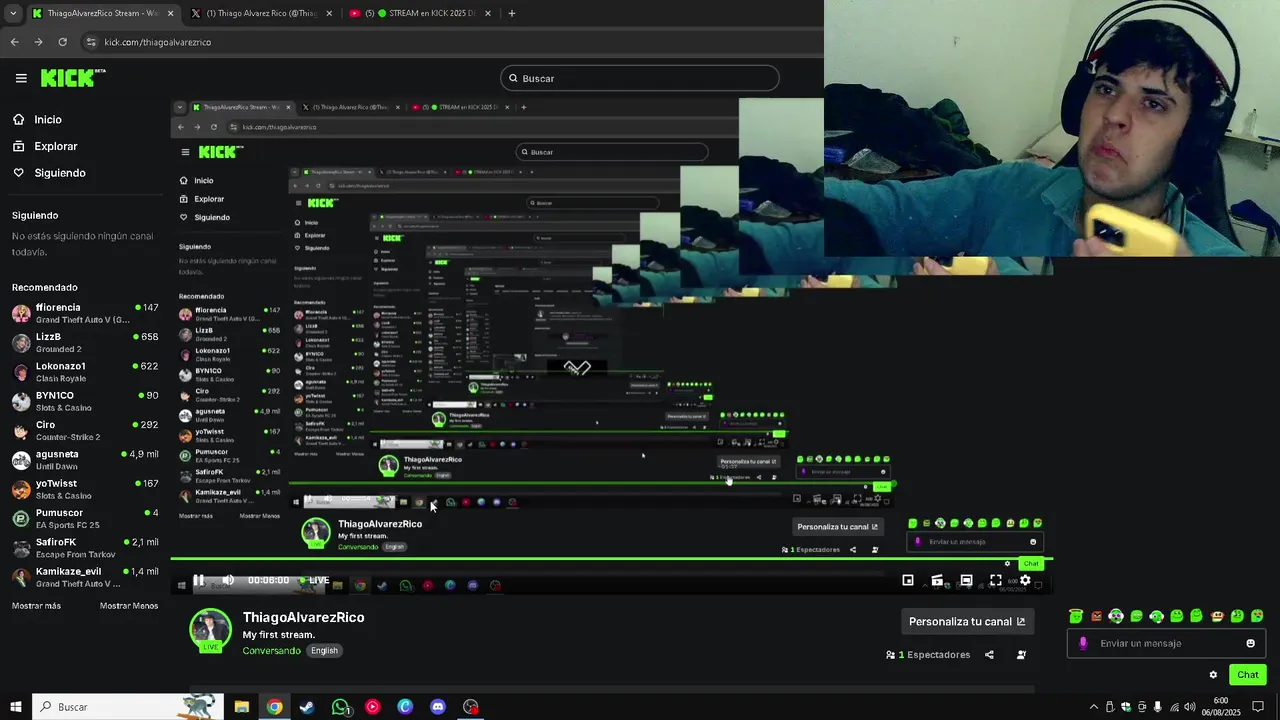Viewport: 1280px width, 720px height.
Task: Pause the live stream player
Action: [x=199, y=580]
